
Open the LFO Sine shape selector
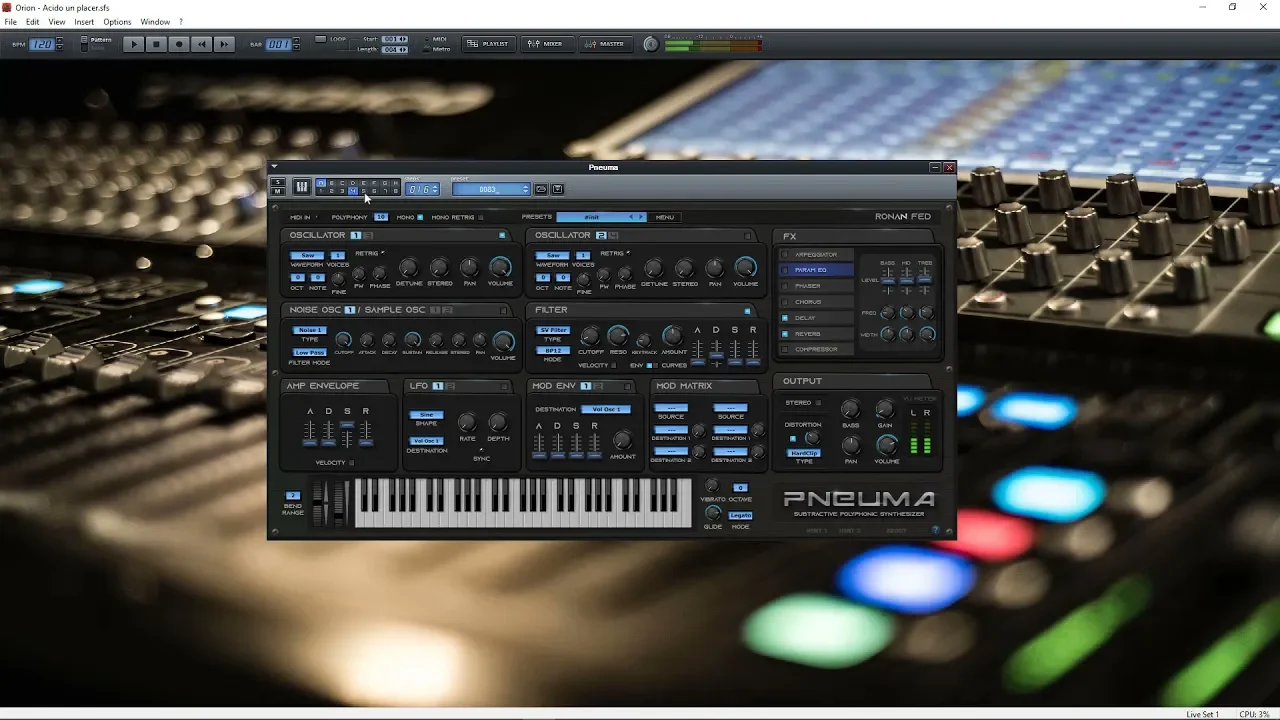426,415
